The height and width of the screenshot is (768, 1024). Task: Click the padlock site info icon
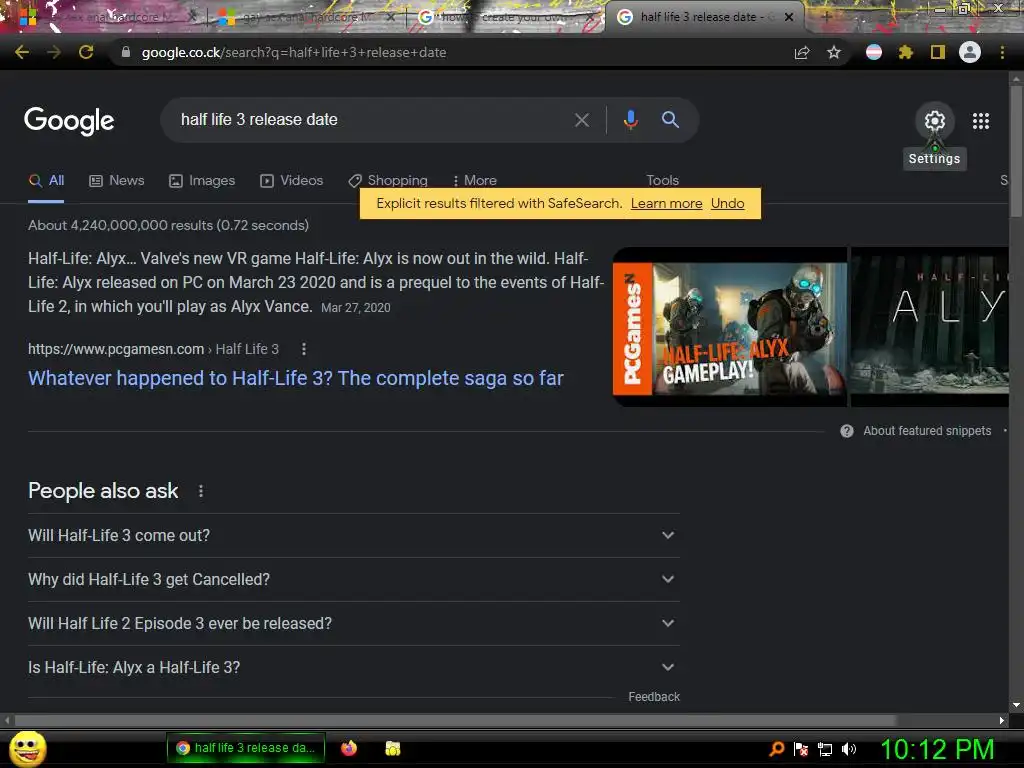click(x=126, y=52)
